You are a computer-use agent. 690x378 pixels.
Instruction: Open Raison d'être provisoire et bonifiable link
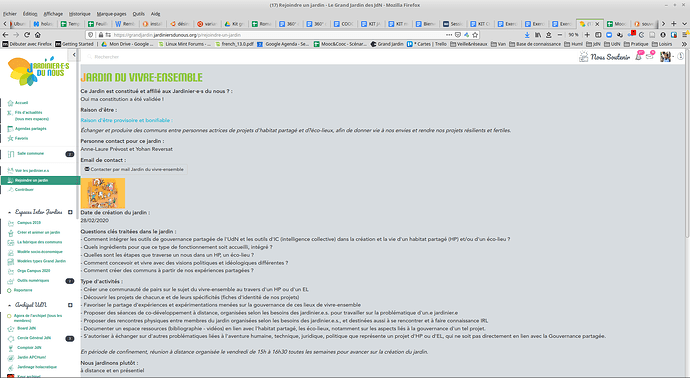[x=126, y=120]
